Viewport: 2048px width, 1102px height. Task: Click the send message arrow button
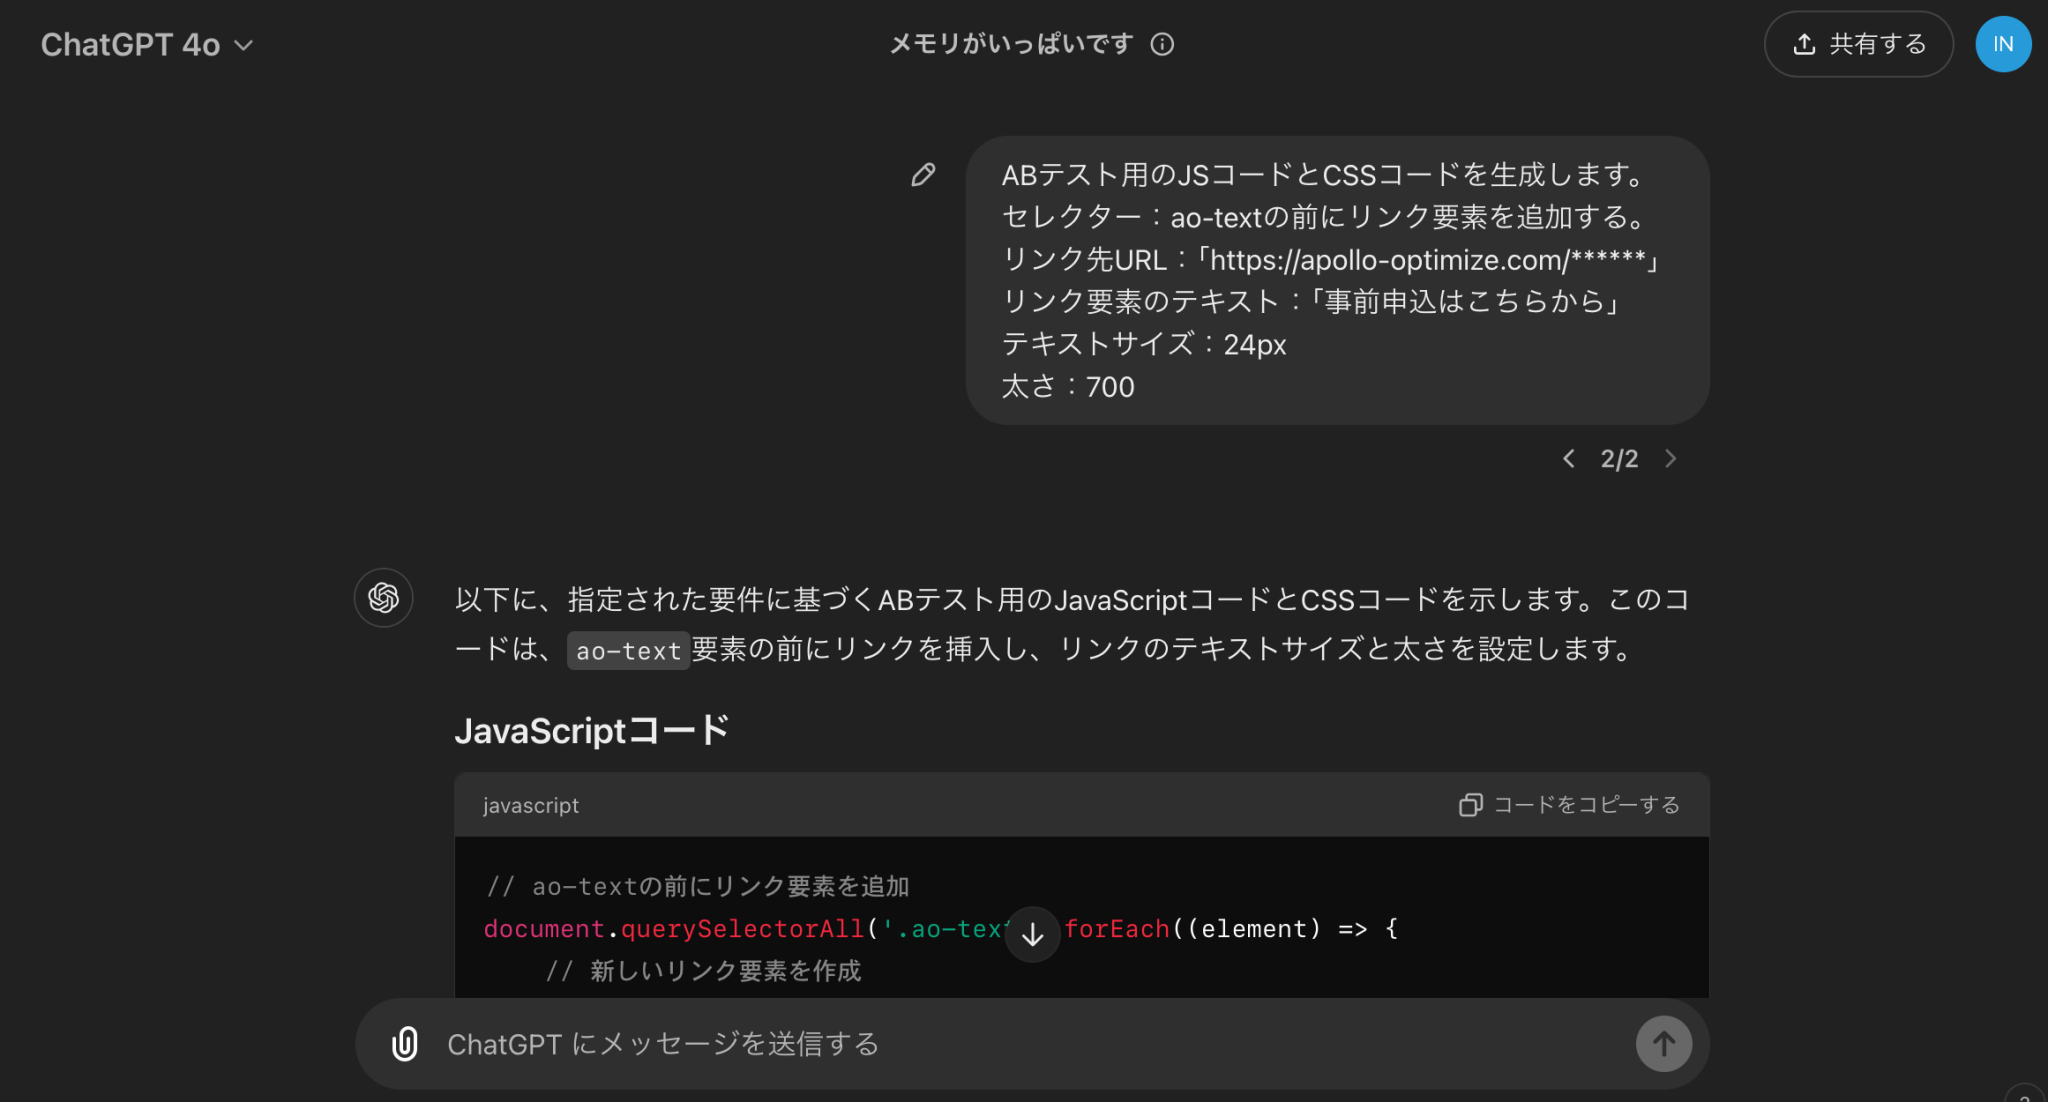(1663, 1043)
